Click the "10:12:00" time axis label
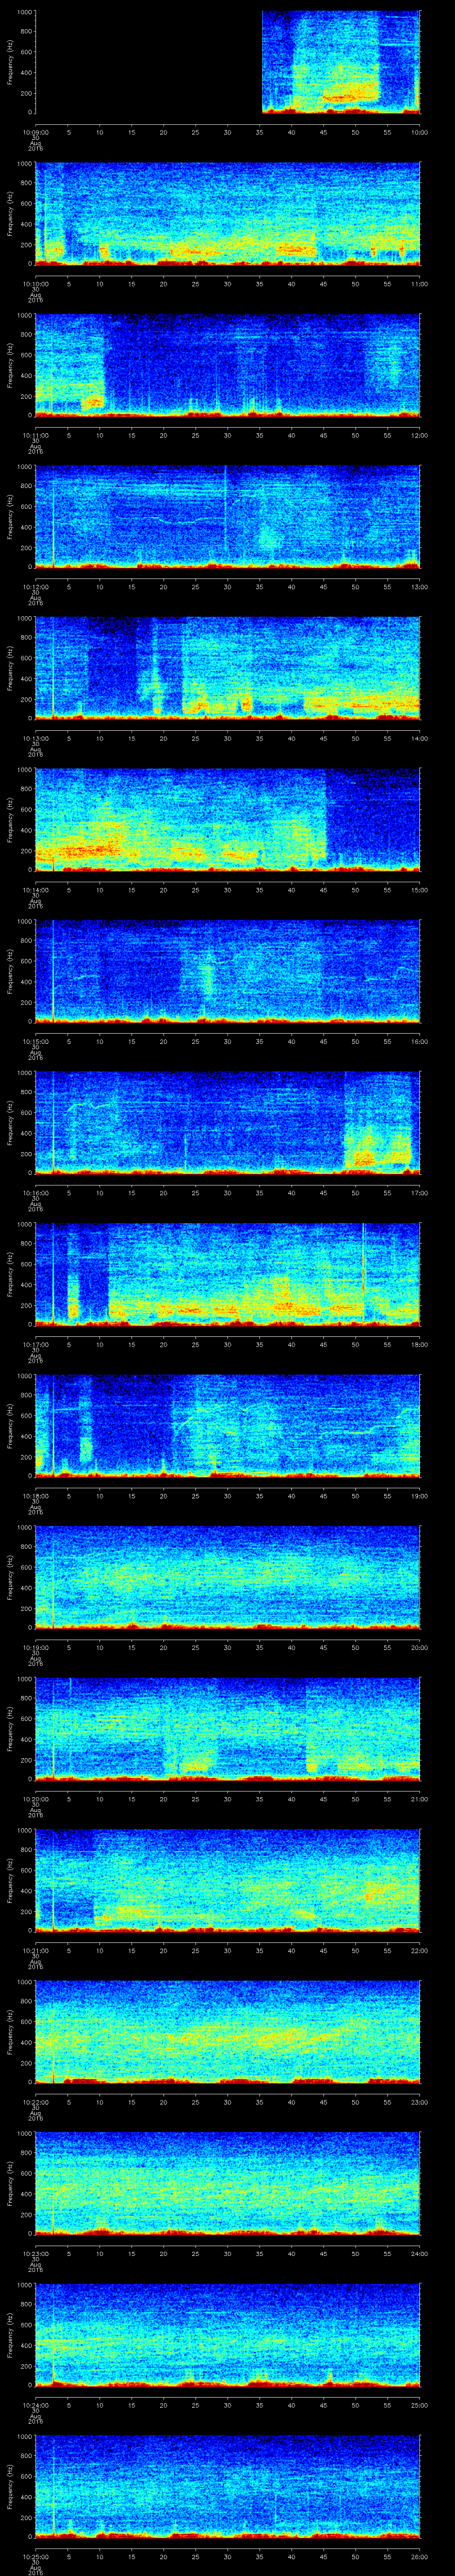This screenshot has height=2576, width=455. click(36, 587)
